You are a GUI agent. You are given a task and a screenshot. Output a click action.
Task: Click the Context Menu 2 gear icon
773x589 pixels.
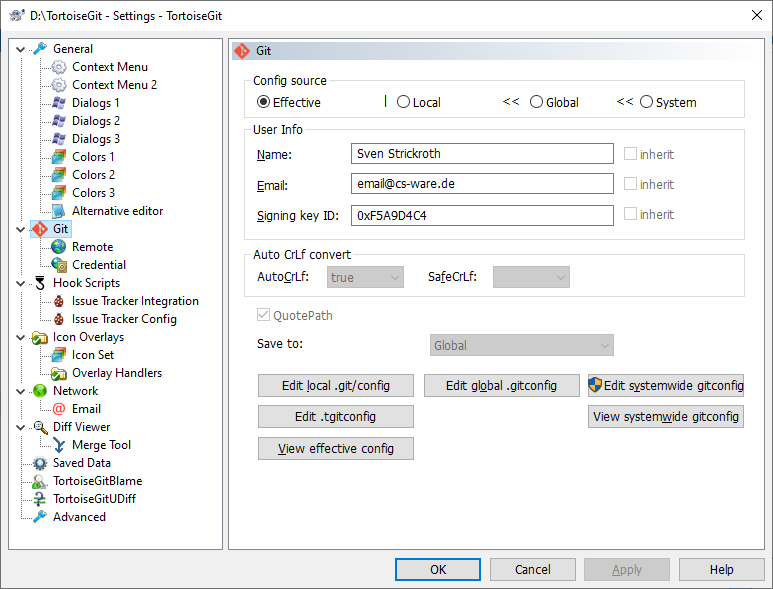(59, 85)
